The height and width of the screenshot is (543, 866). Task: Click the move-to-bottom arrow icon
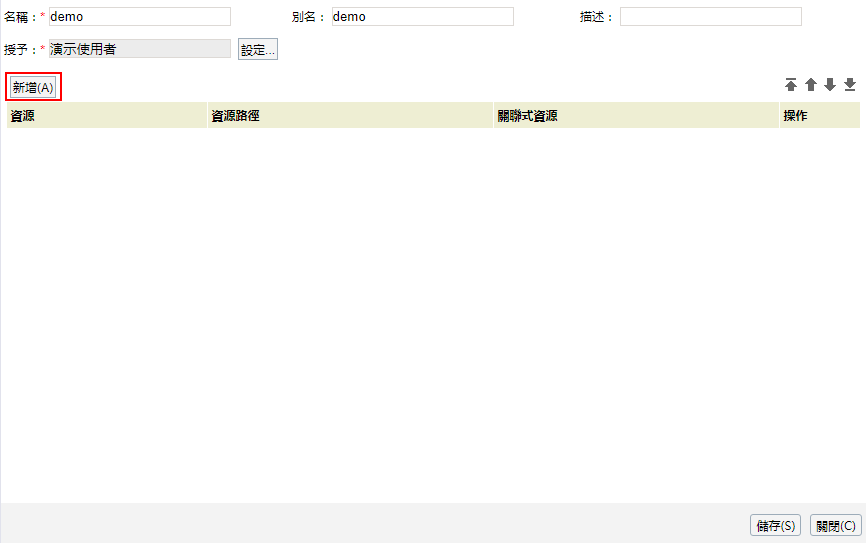(x=850, y=85)
